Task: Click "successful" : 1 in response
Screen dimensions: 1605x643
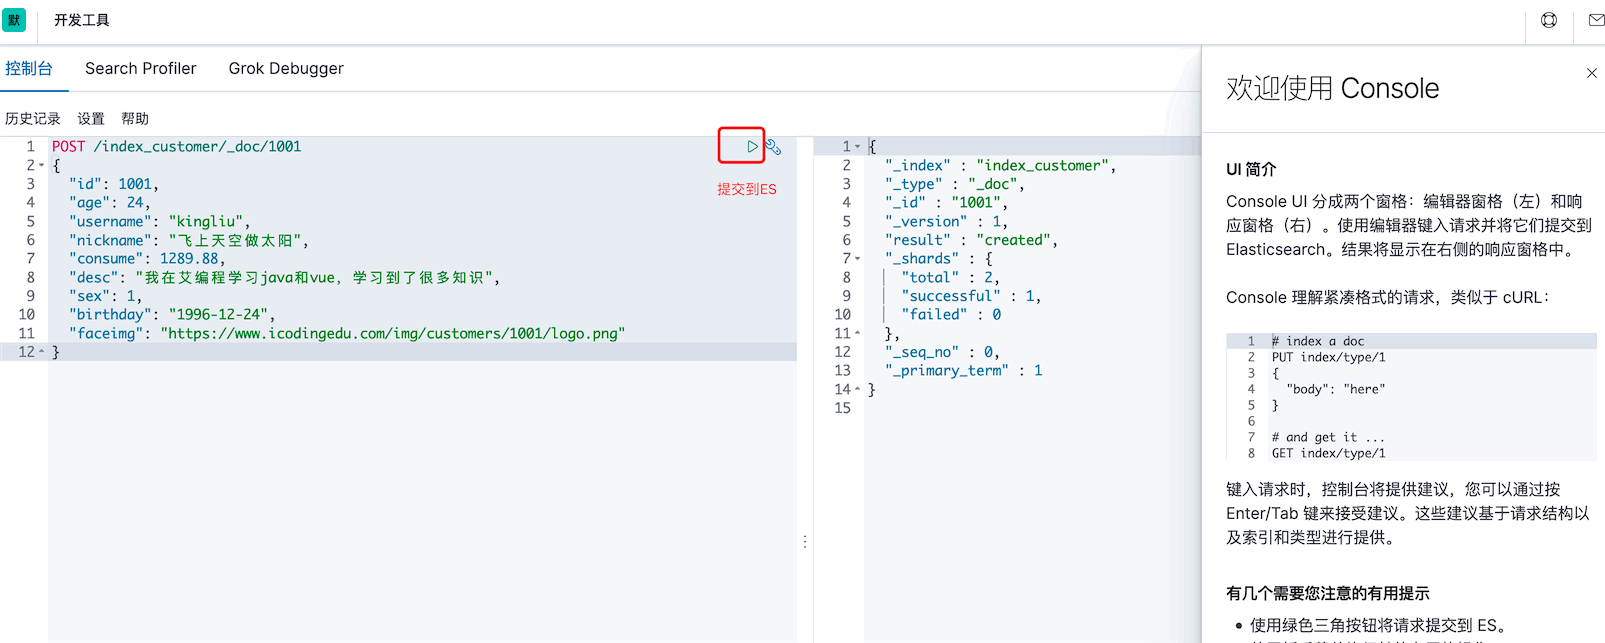Action: (971, 296)
